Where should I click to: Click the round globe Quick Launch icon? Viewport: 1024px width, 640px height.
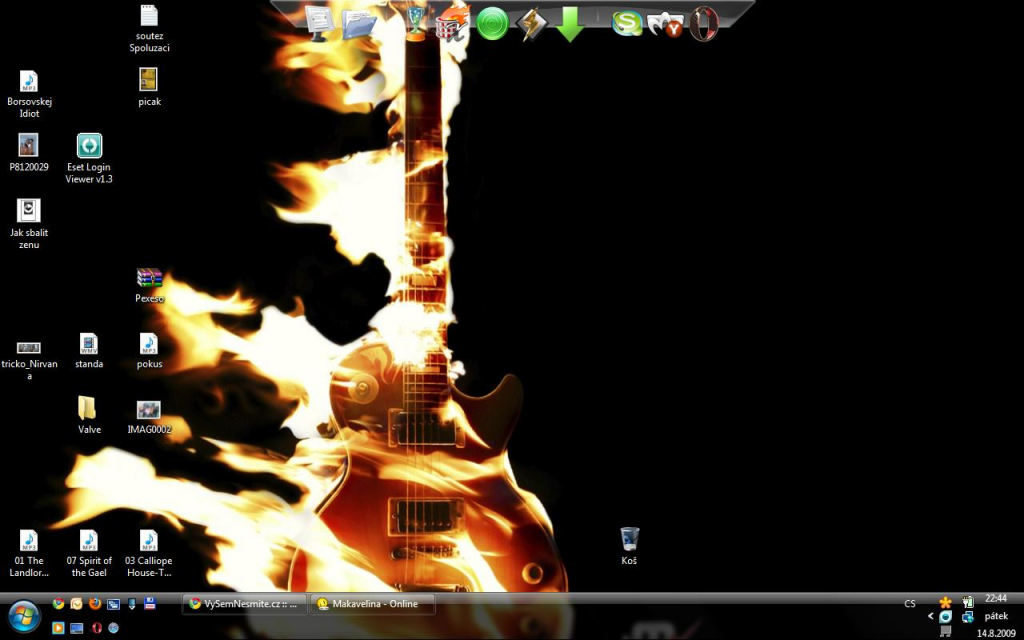114,628
